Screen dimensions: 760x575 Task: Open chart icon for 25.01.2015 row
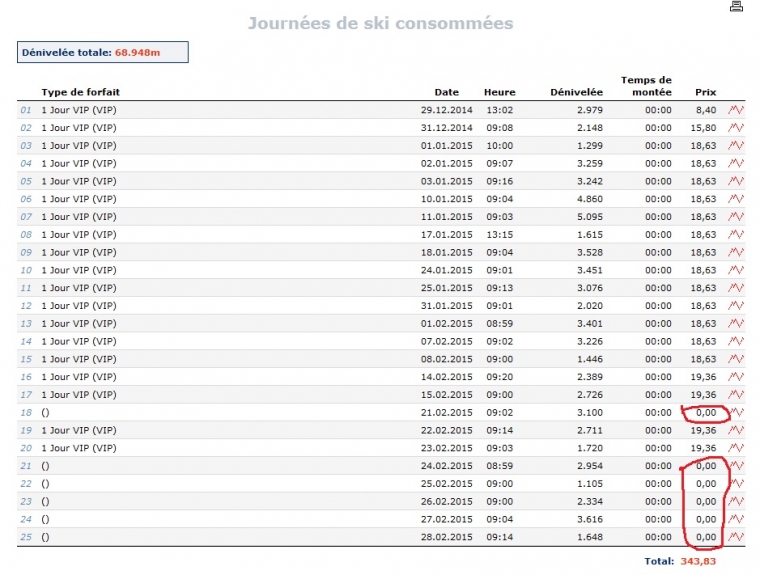[736, 288]
